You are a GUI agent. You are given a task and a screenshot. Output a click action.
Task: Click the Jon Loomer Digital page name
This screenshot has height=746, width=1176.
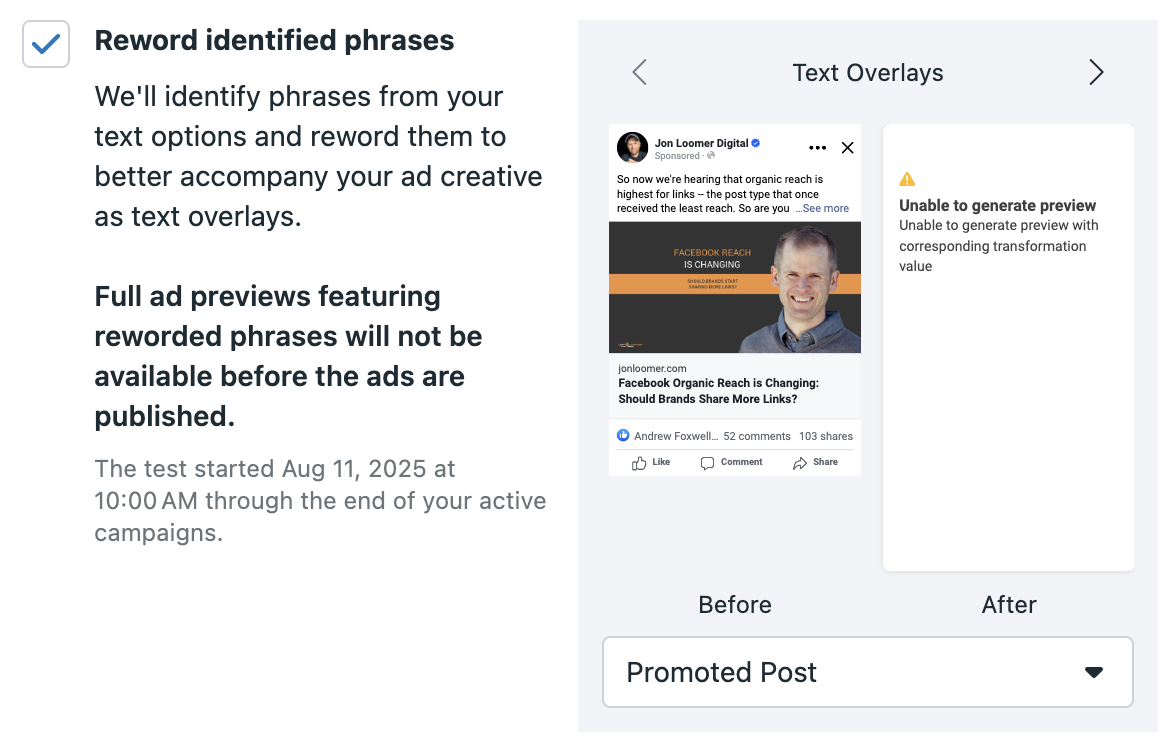pyautogui.click(x=701, y=143)
